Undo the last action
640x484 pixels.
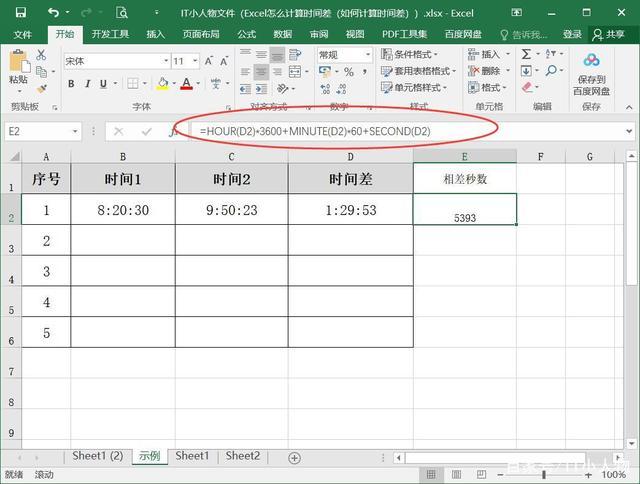coord(53,13)
